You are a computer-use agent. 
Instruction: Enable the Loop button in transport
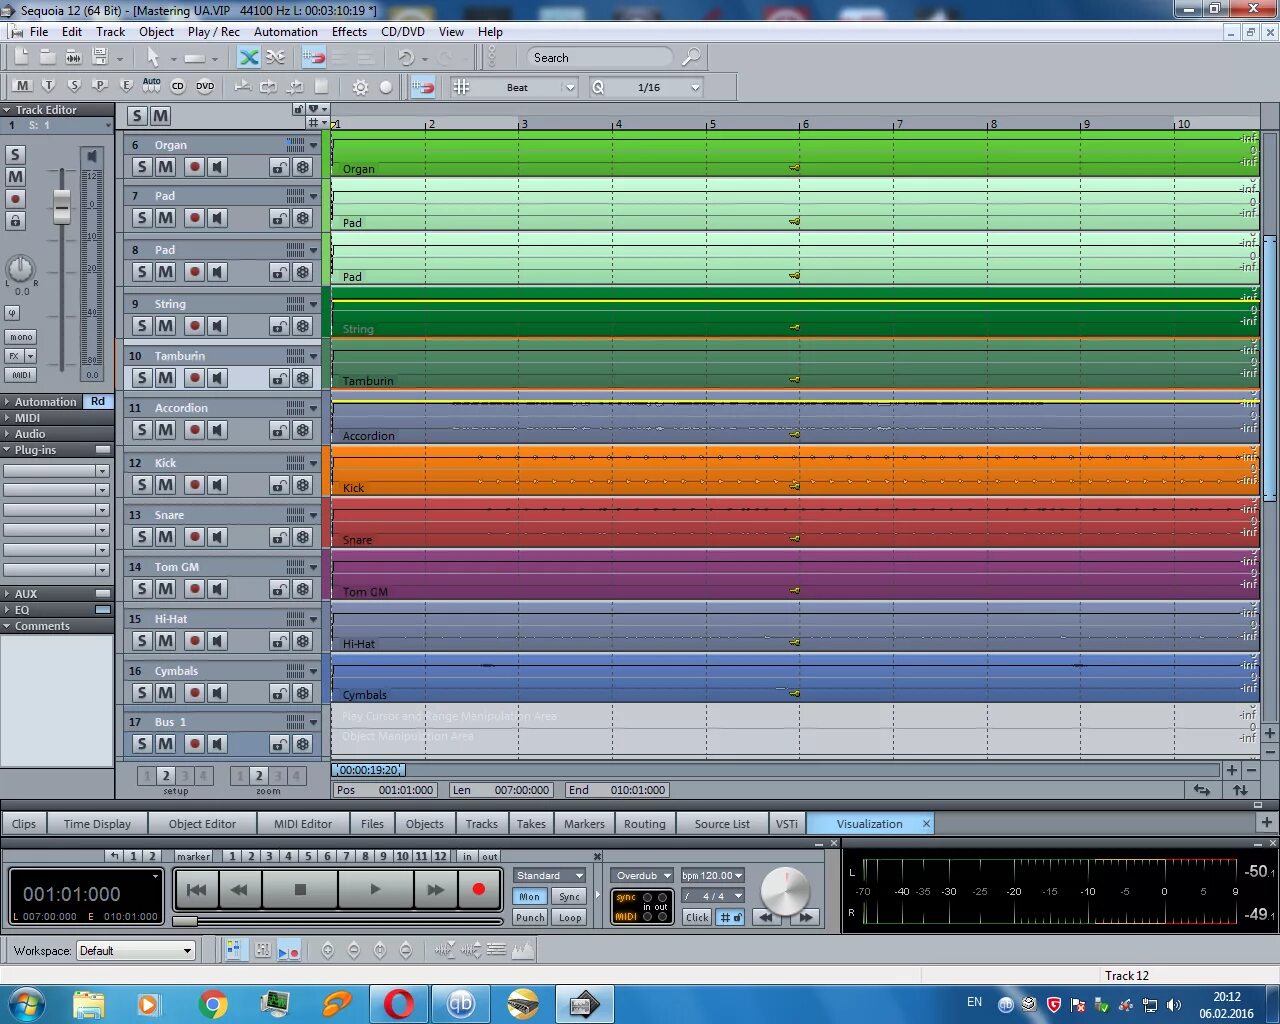click(570, 917)
